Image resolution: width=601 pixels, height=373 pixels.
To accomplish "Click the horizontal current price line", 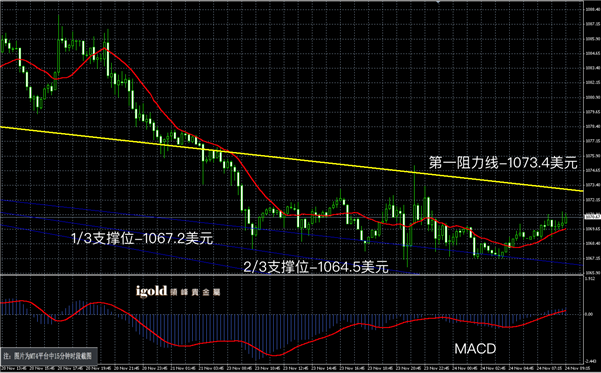I will pyautogui.click(x=292, y=217).
